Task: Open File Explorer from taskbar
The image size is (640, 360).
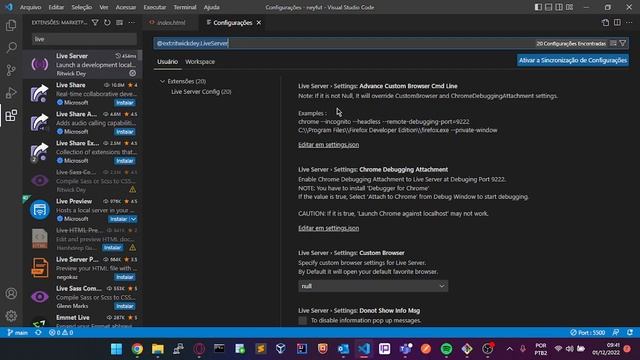Action: [x=158, y=349]
